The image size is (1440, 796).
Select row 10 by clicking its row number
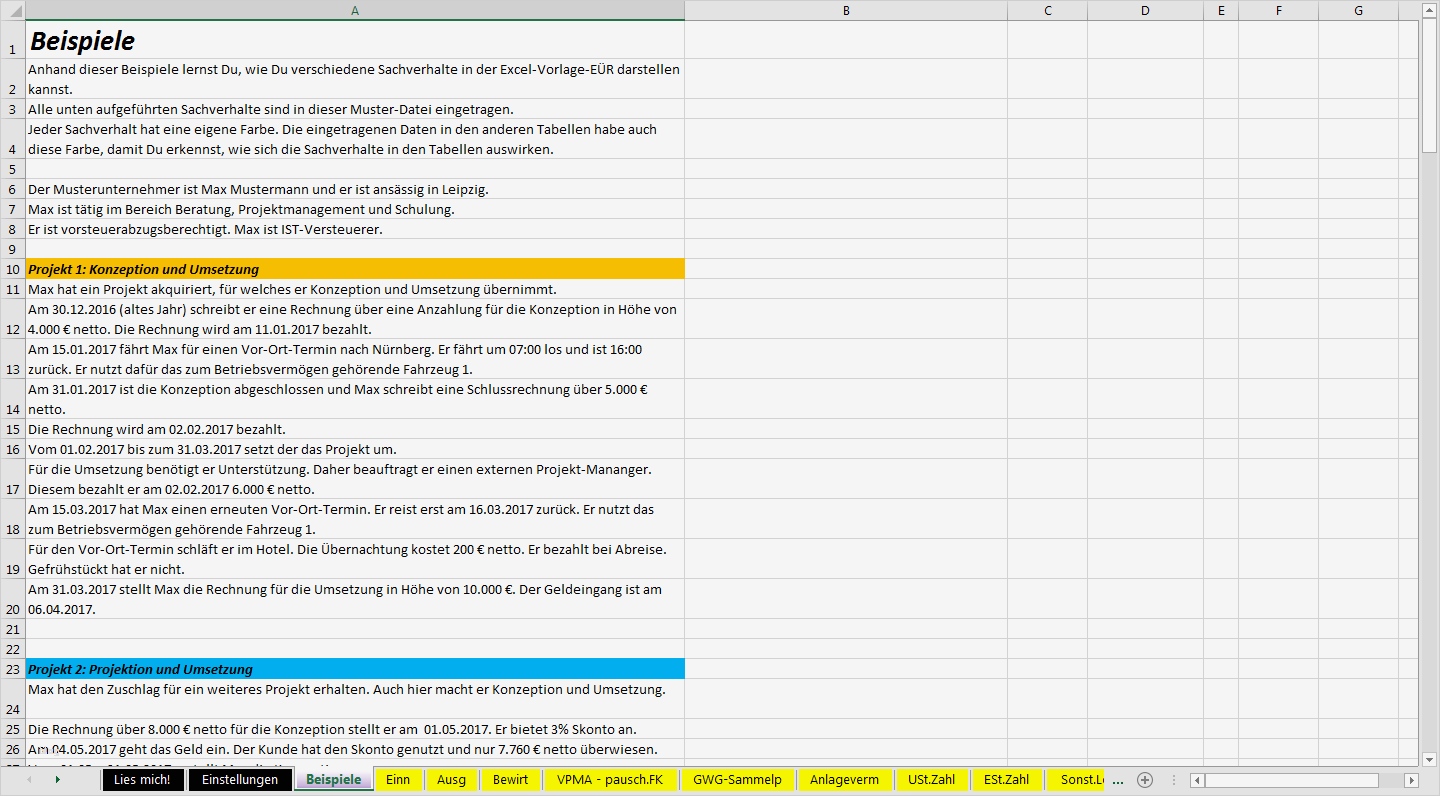[x=12, y=269]
